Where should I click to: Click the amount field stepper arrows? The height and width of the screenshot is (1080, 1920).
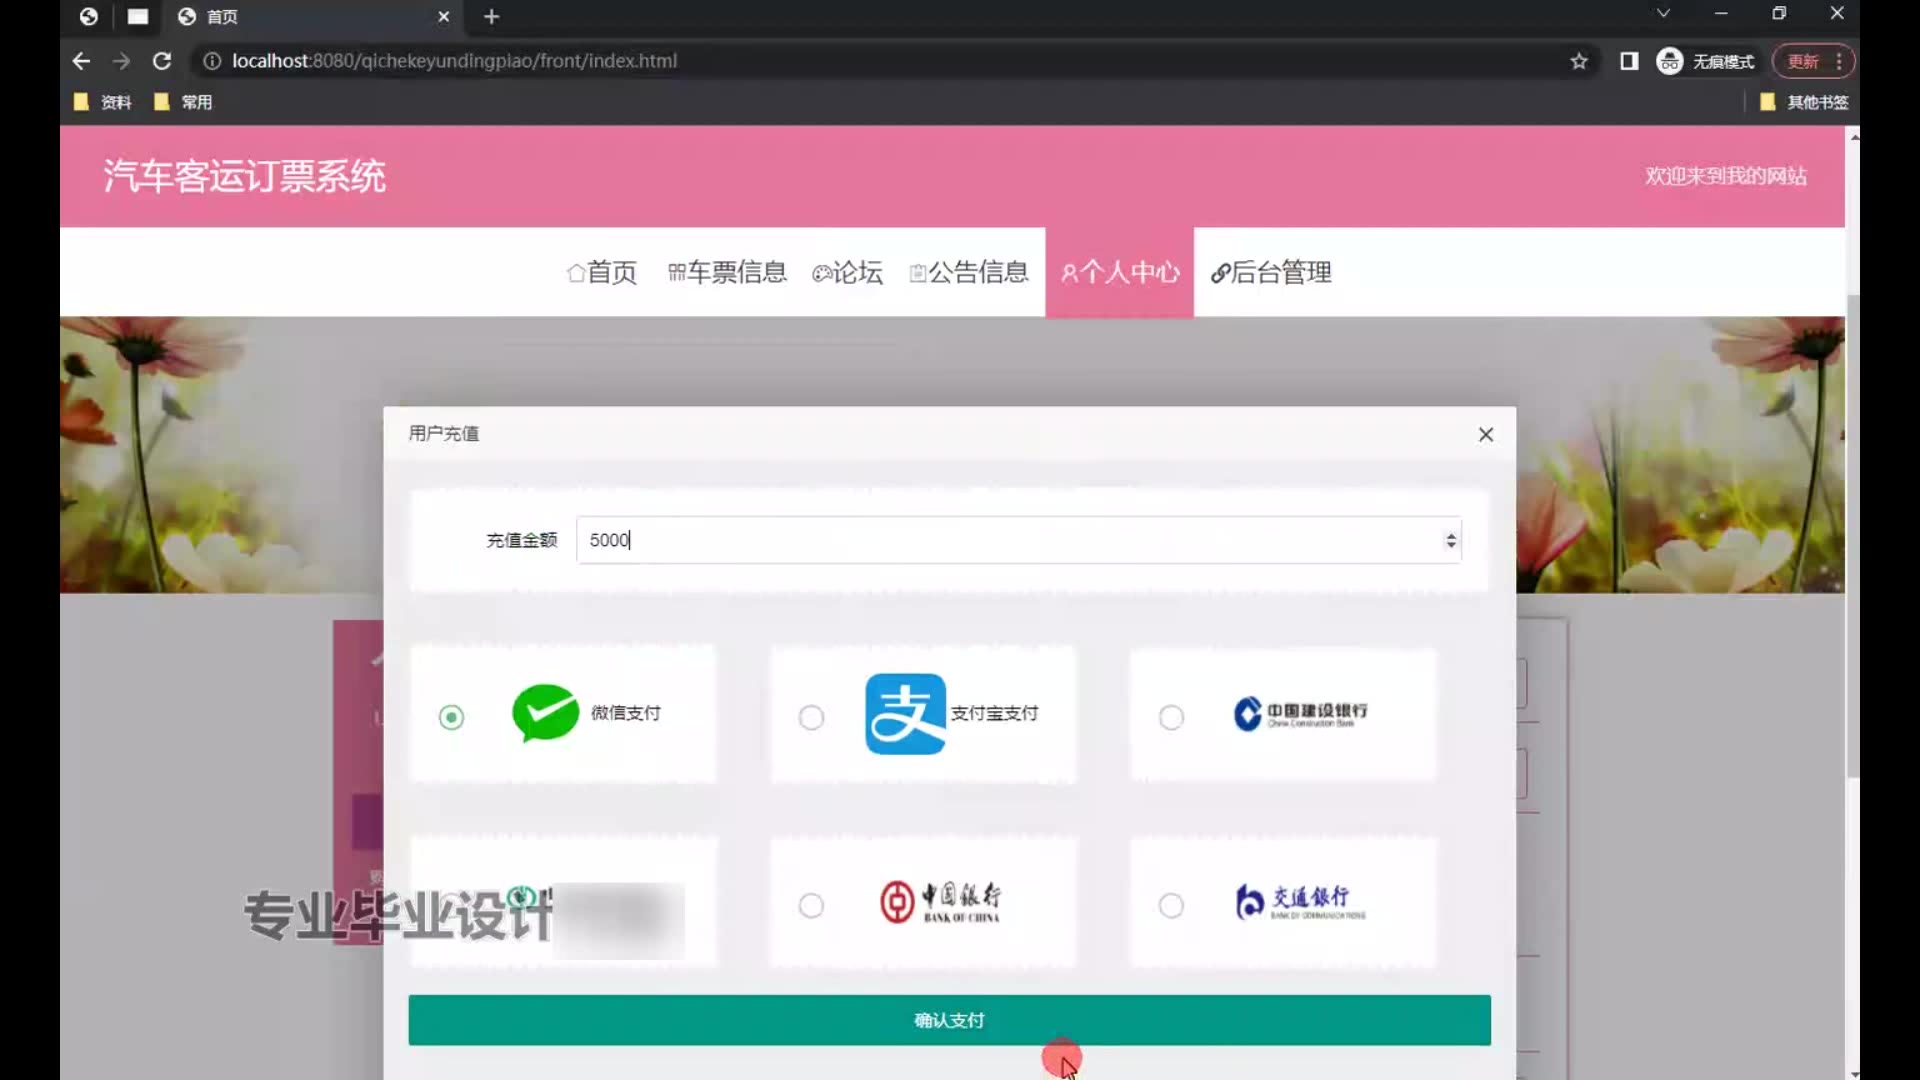1450,540
